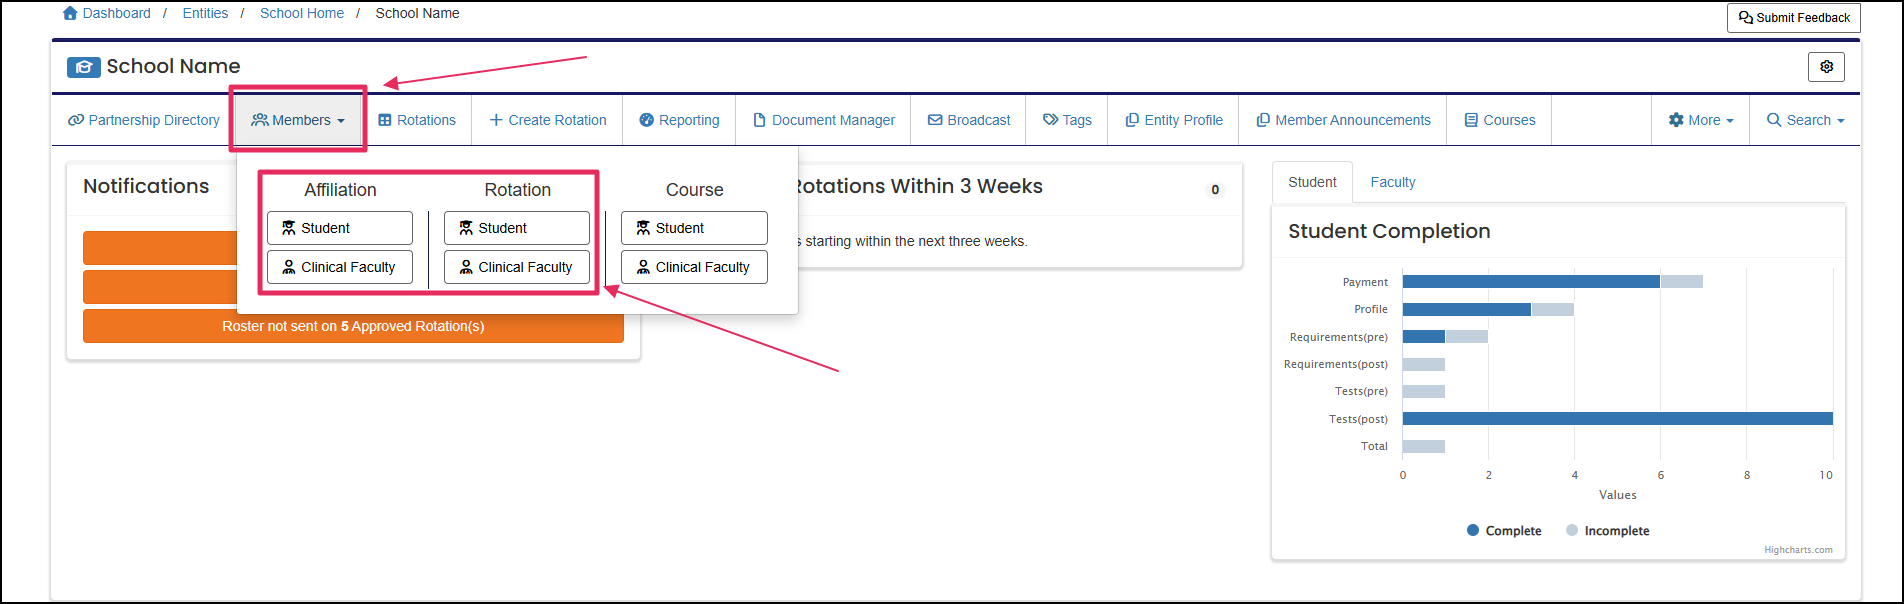1904x604 pixels.
Task: Switch to the Faculty chart tab
Action: point(1392,182)
